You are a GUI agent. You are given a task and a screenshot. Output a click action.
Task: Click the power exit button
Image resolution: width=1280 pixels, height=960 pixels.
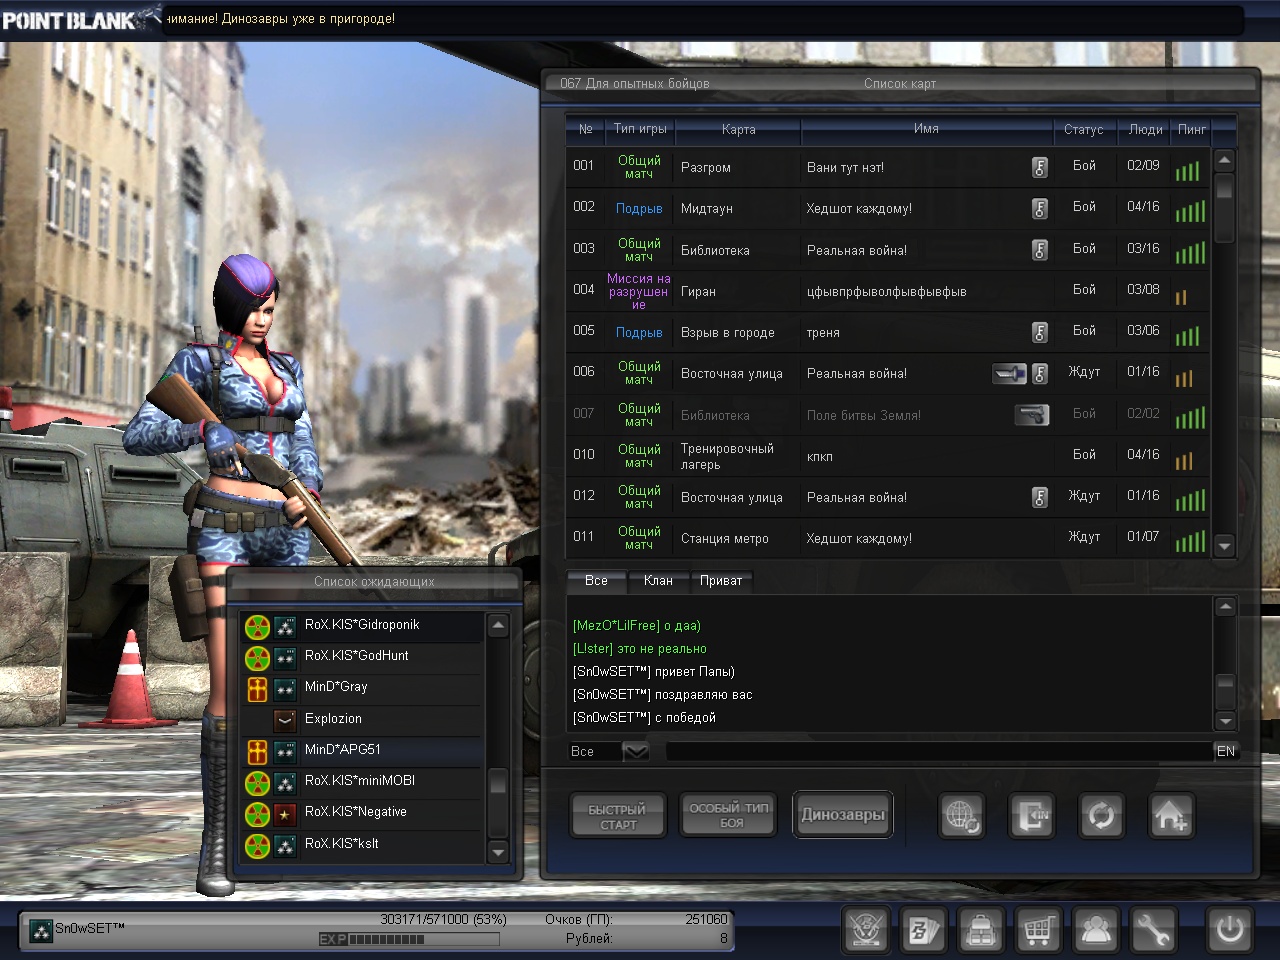point(1229,931)
